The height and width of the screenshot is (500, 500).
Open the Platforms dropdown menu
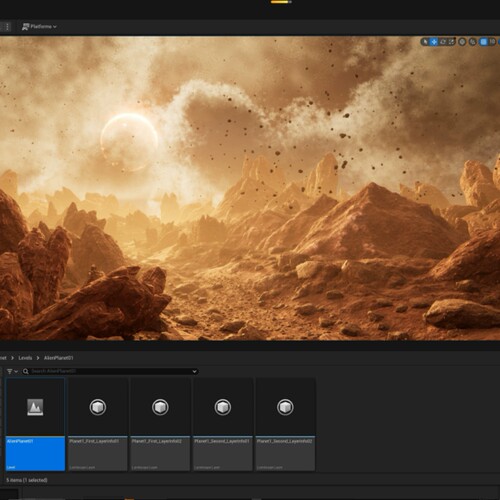tap(39, 27)
